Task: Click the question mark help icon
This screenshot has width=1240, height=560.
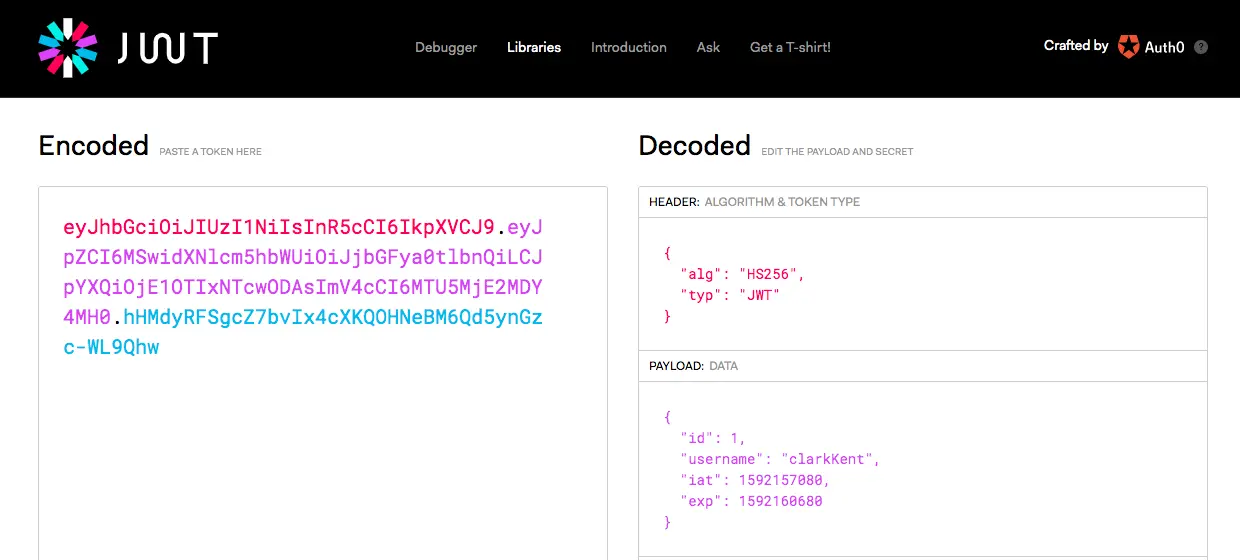Action: (1201, 47)
